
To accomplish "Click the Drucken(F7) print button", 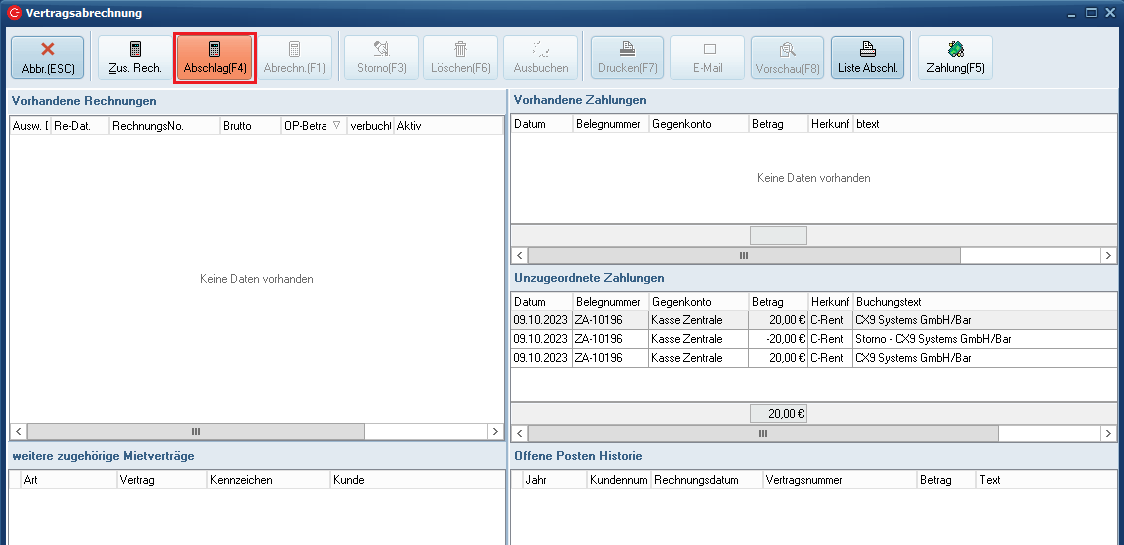I will pyautogui.click(x=627, y=58).
